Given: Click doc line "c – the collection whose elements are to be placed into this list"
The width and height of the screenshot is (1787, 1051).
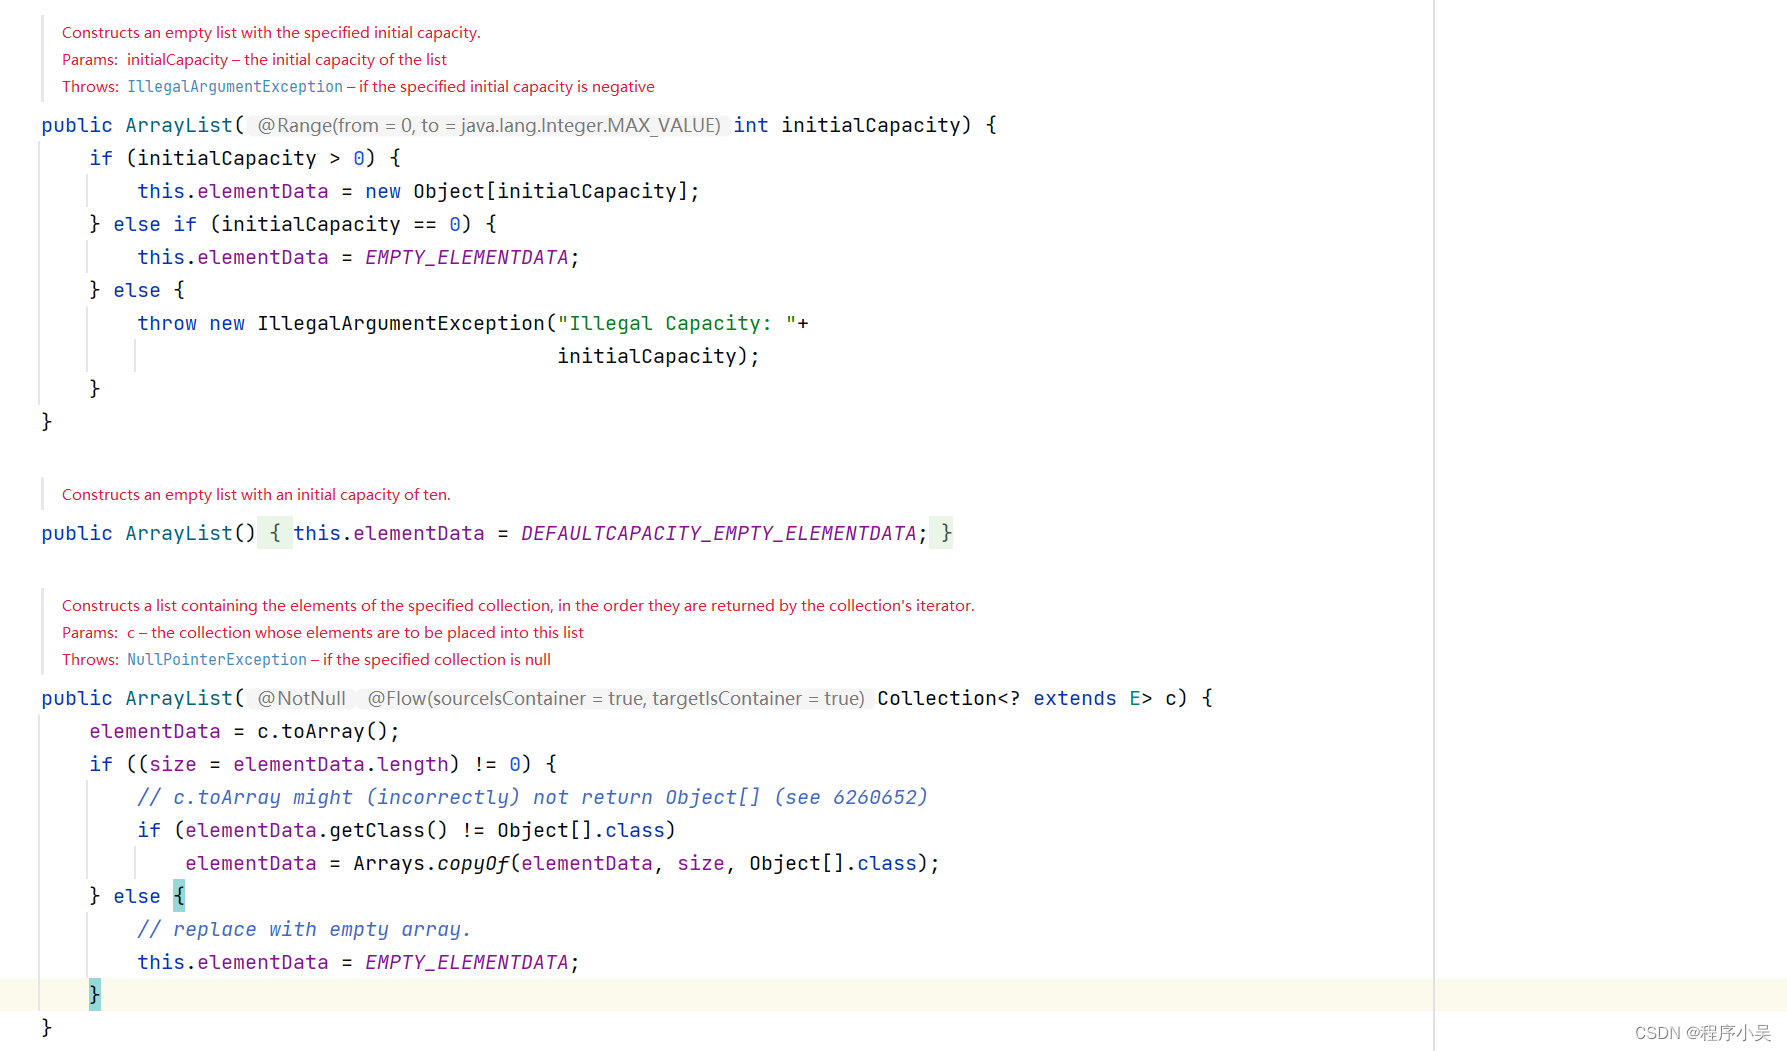Looking at the screenshot, I should coord(355,633).
